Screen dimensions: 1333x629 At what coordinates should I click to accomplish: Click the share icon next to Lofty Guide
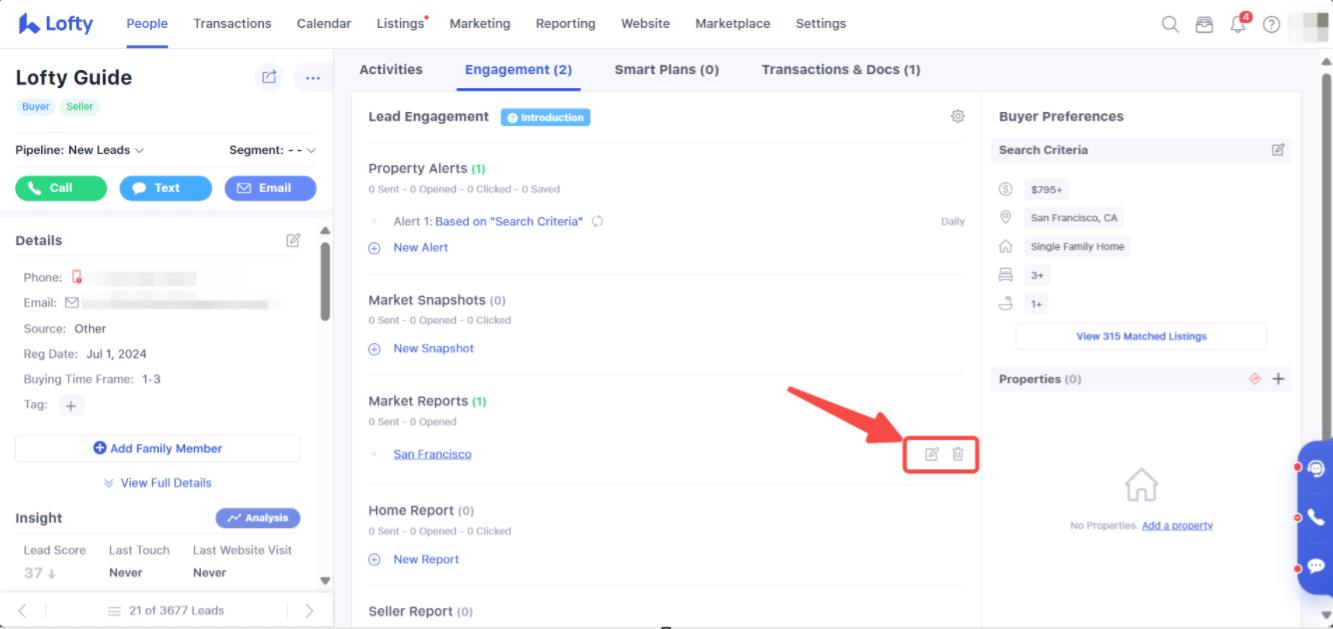pos(269,77)
